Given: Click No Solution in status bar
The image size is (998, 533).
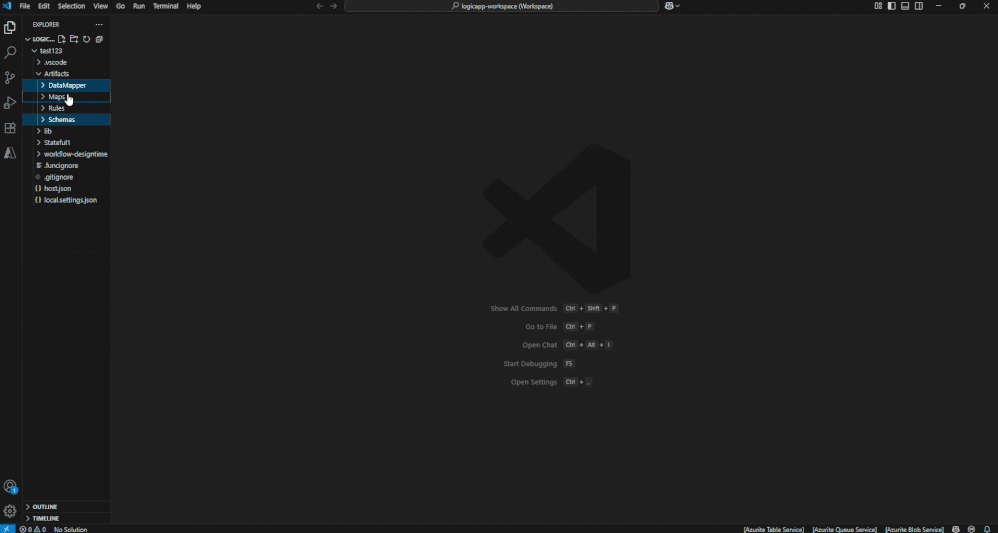Looking at the screenshot, I should [x=70, y=529].
